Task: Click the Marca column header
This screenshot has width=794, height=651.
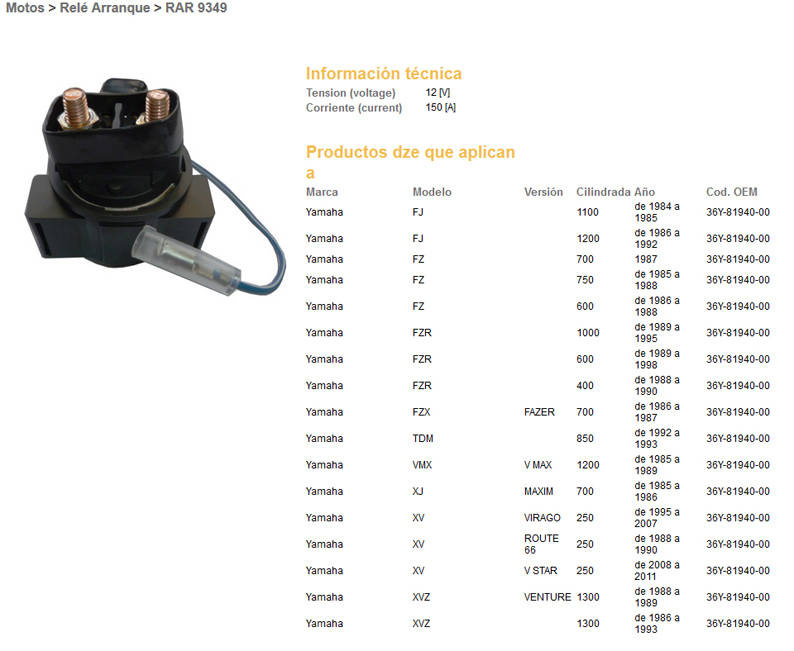Action: 322,191
